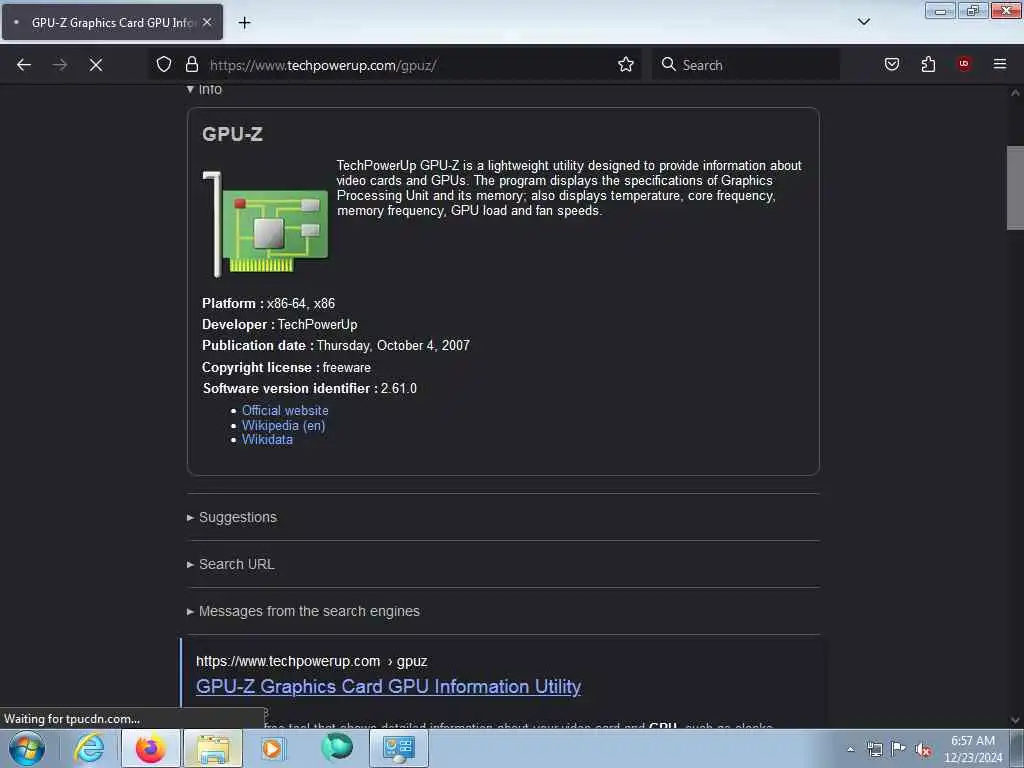Screen dimensions: 1024x768
Task: Select the GPU-Z Graphics Card tab
Action: tap(112, 22)
